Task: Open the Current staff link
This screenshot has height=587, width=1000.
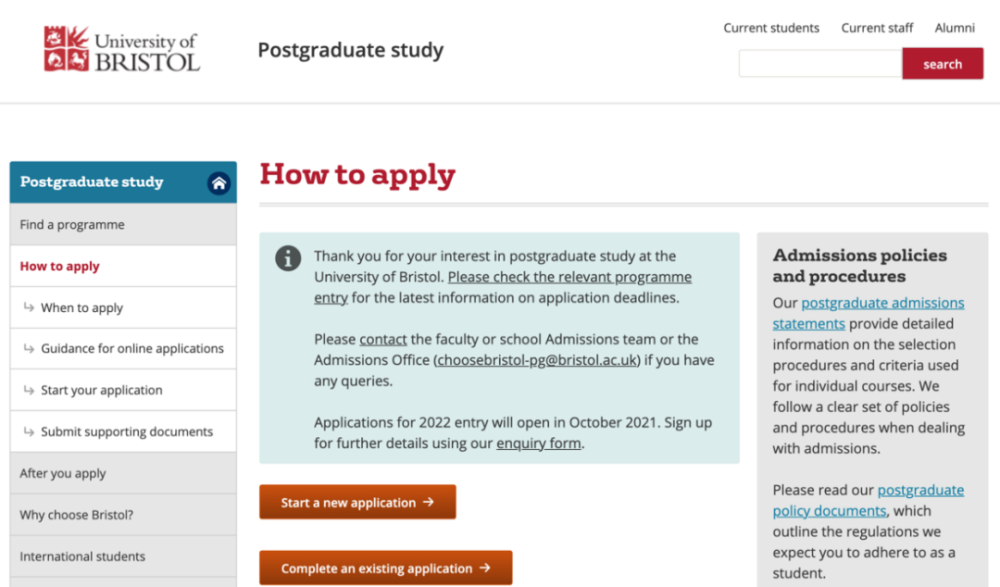Action: (877, 28)
